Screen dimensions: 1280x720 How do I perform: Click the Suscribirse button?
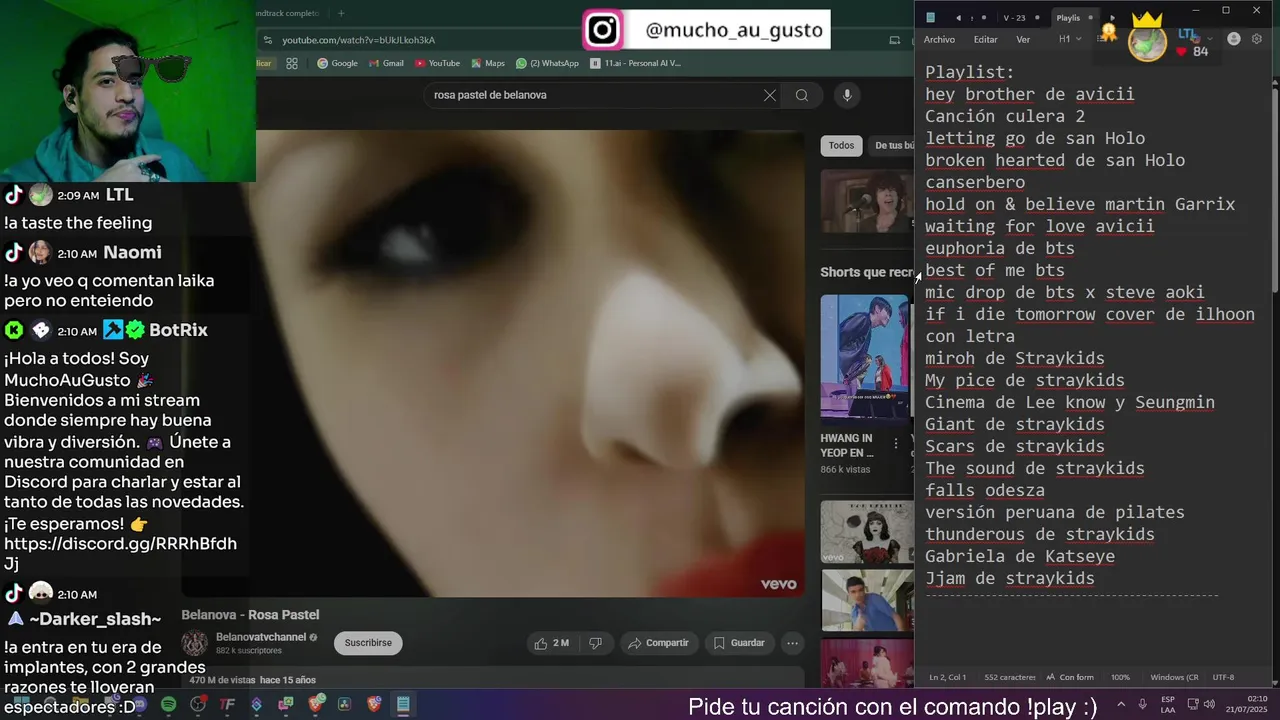pyautogui.click(x=368, y=643)
